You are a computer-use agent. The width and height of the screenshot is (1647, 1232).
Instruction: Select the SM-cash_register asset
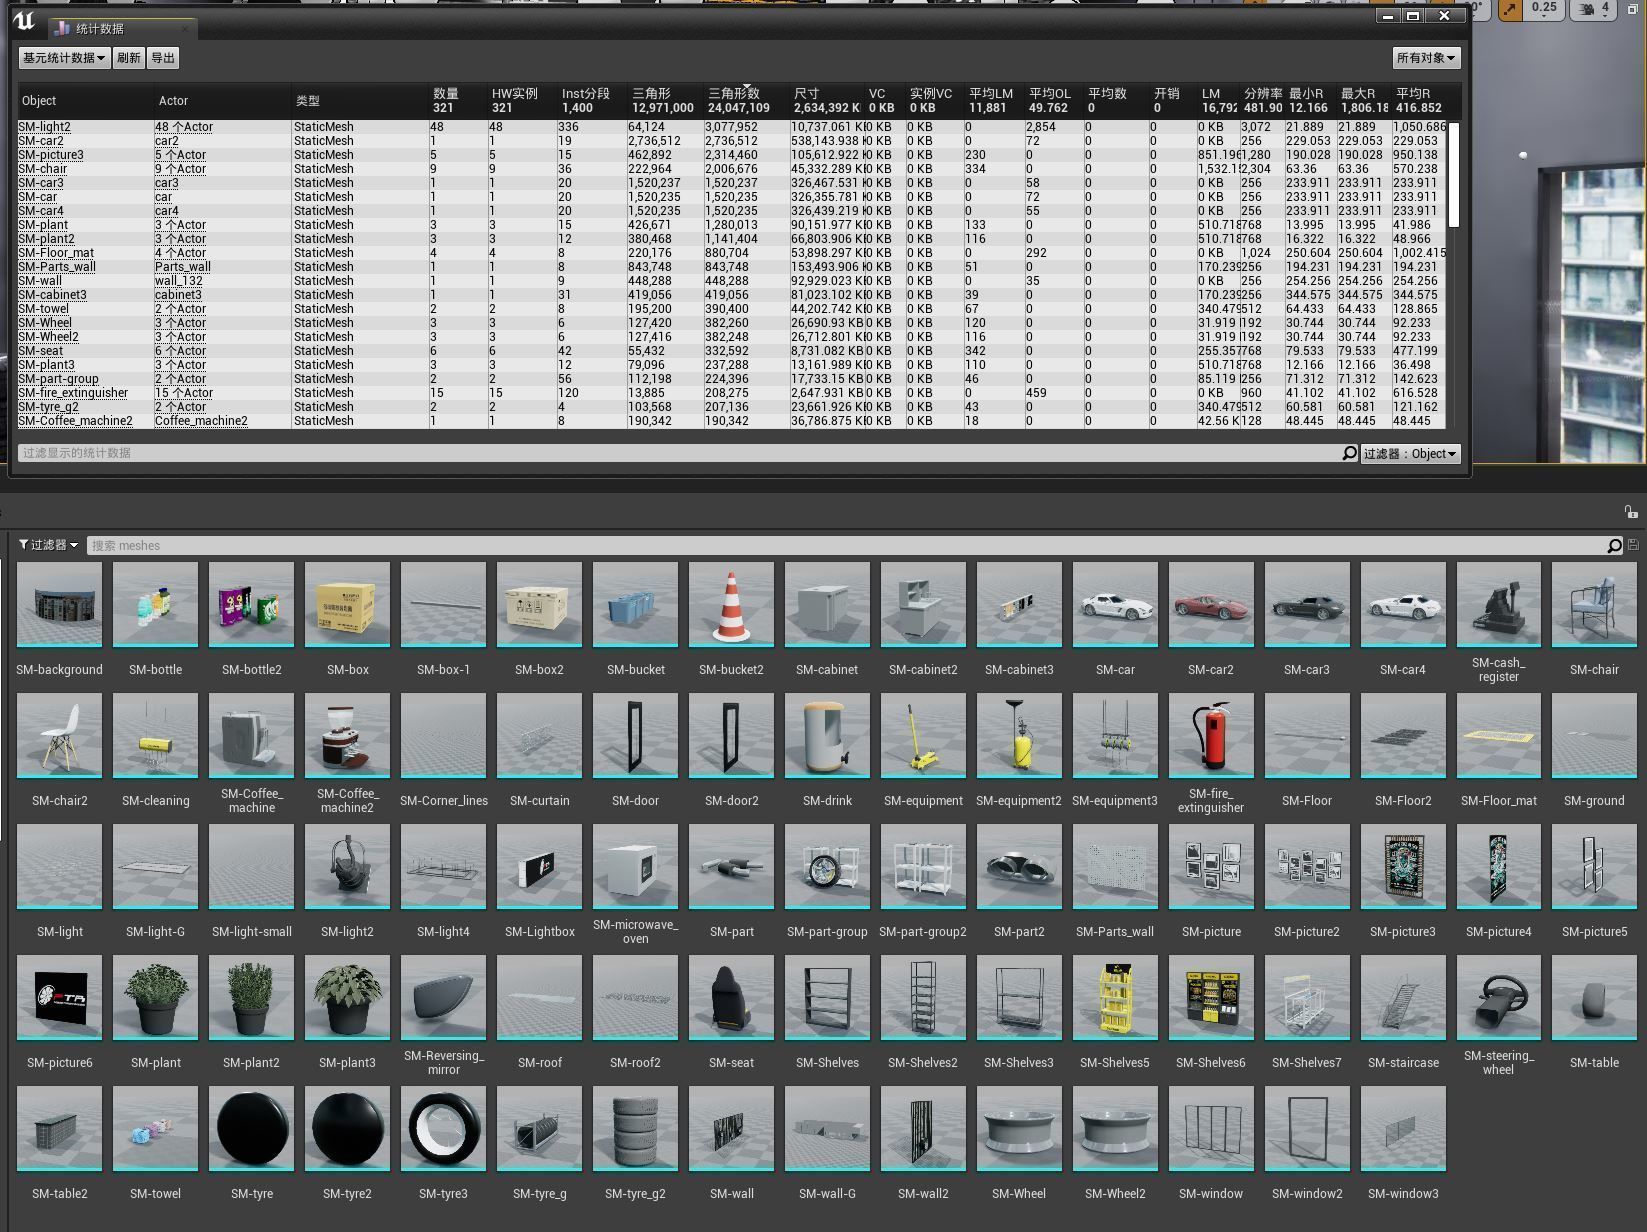[1499, 604]
